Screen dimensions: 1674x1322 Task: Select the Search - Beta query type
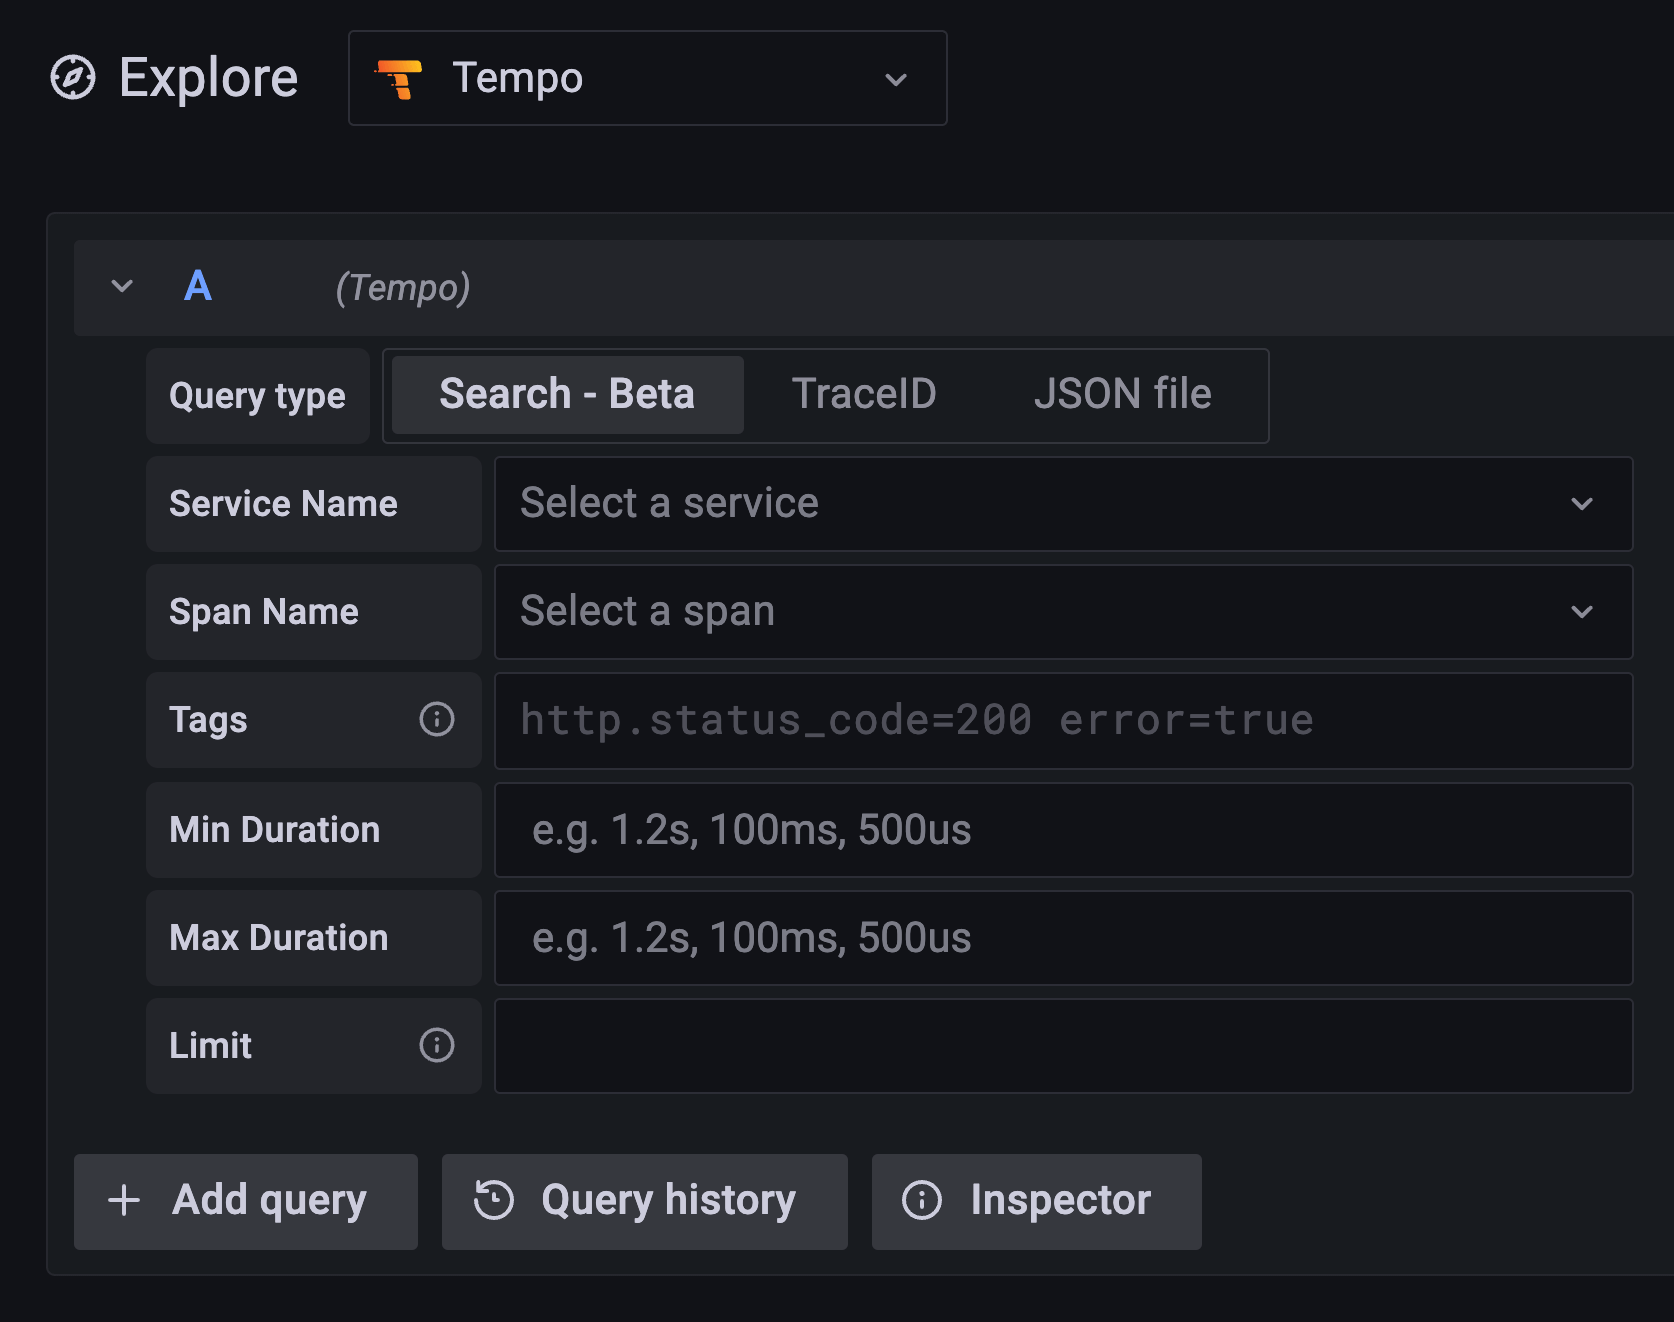click(565, 394)
